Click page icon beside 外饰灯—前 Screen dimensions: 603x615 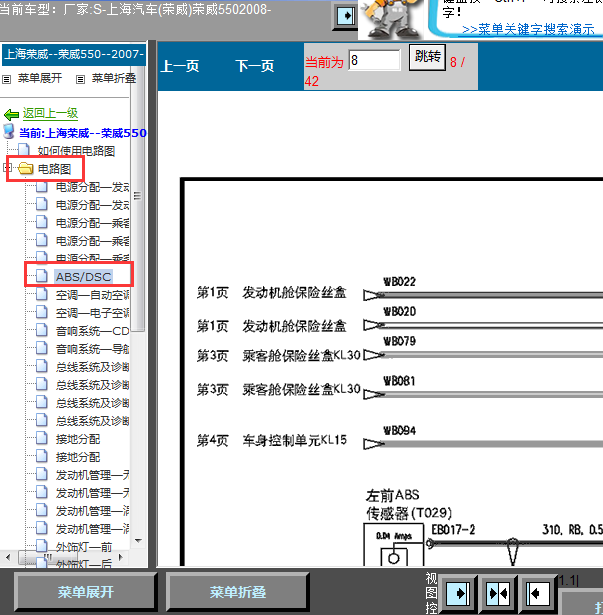(x=42, y=546)
